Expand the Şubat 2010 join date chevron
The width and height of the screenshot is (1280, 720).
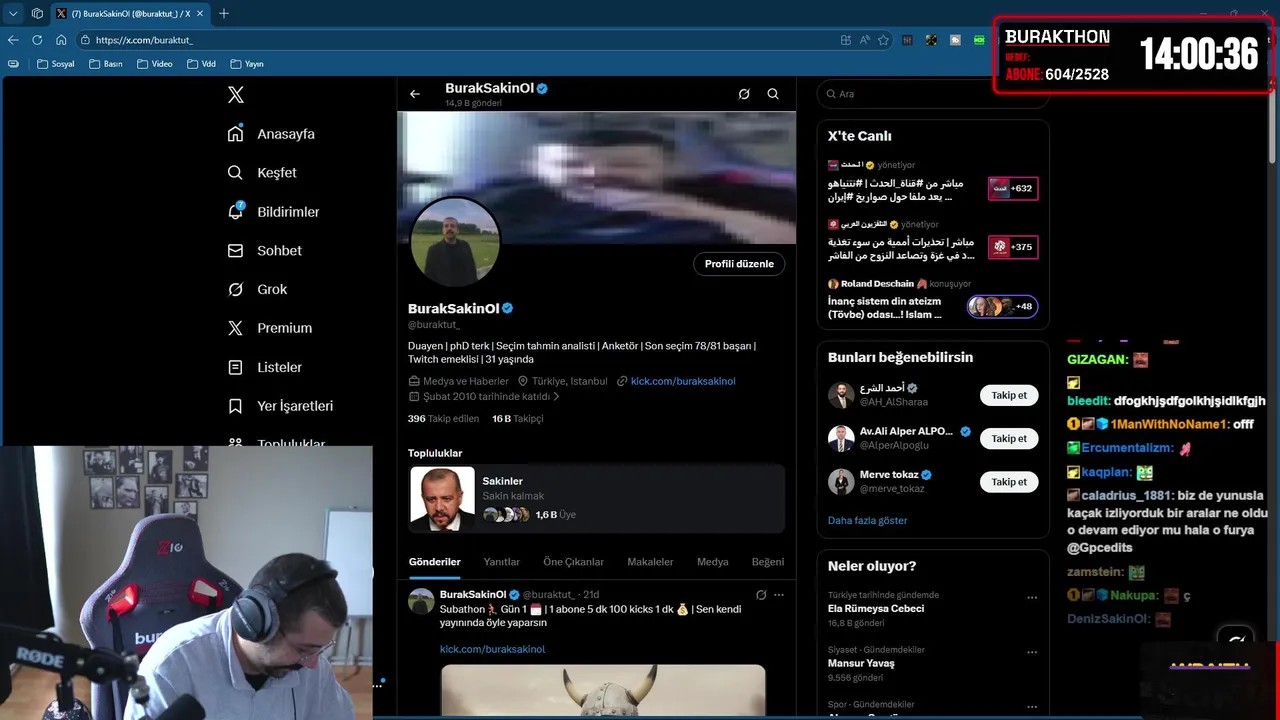556,397
